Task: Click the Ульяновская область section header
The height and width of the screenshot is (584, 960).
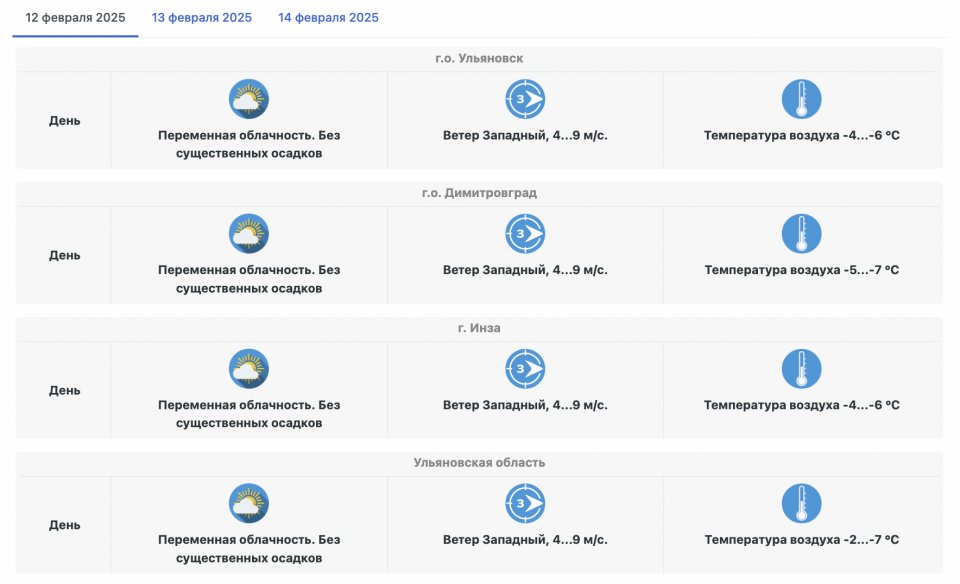Action: 479,463
